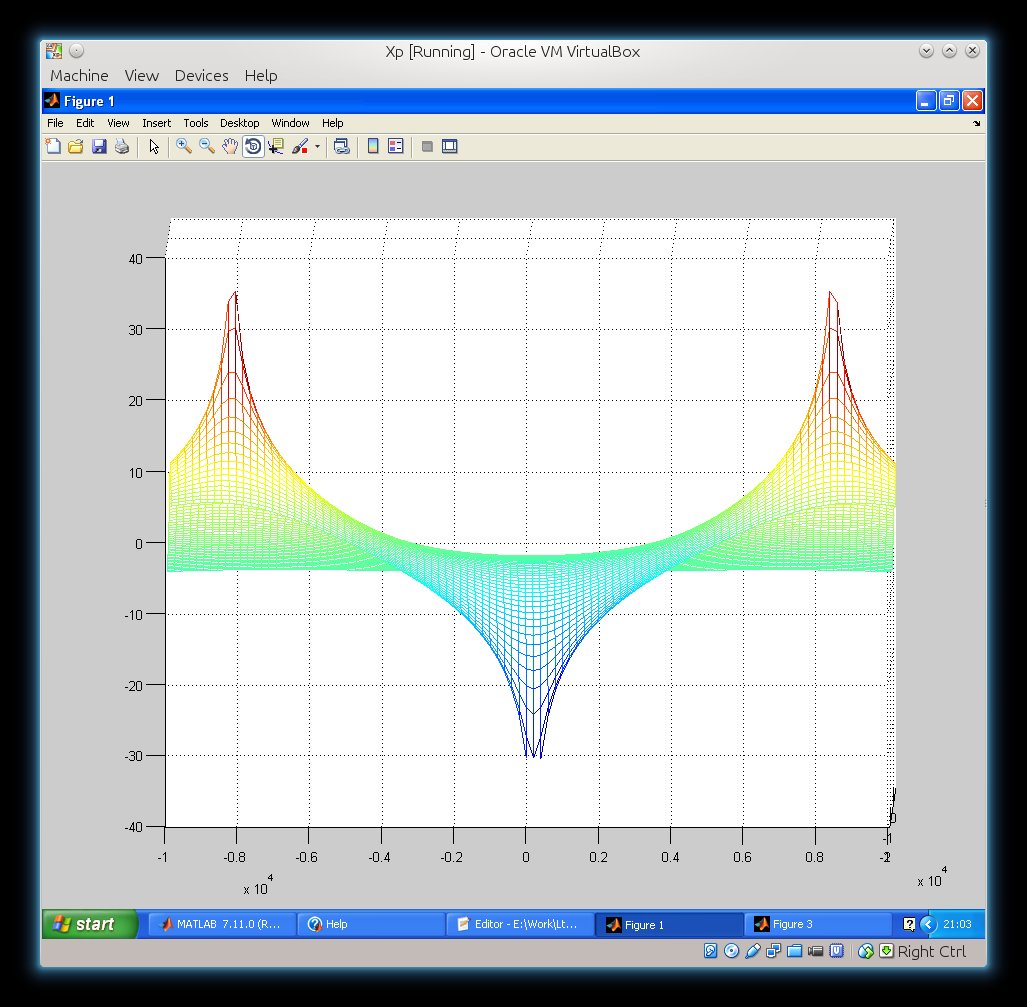Insert a colorbar via toolbar icon
This screenshot has height=1007, width=1027.
point(373,146)
